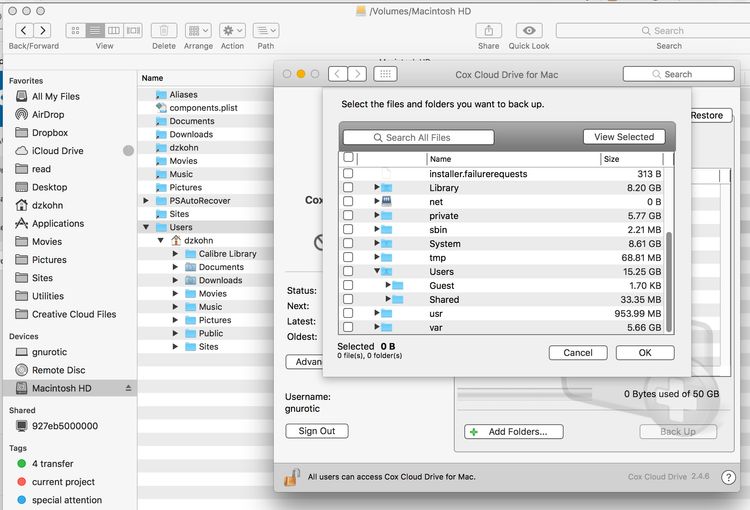Click the lock icon in Cox Cloud Drive
The height and width of the screenshot is (510, 750).
[291, 477]
